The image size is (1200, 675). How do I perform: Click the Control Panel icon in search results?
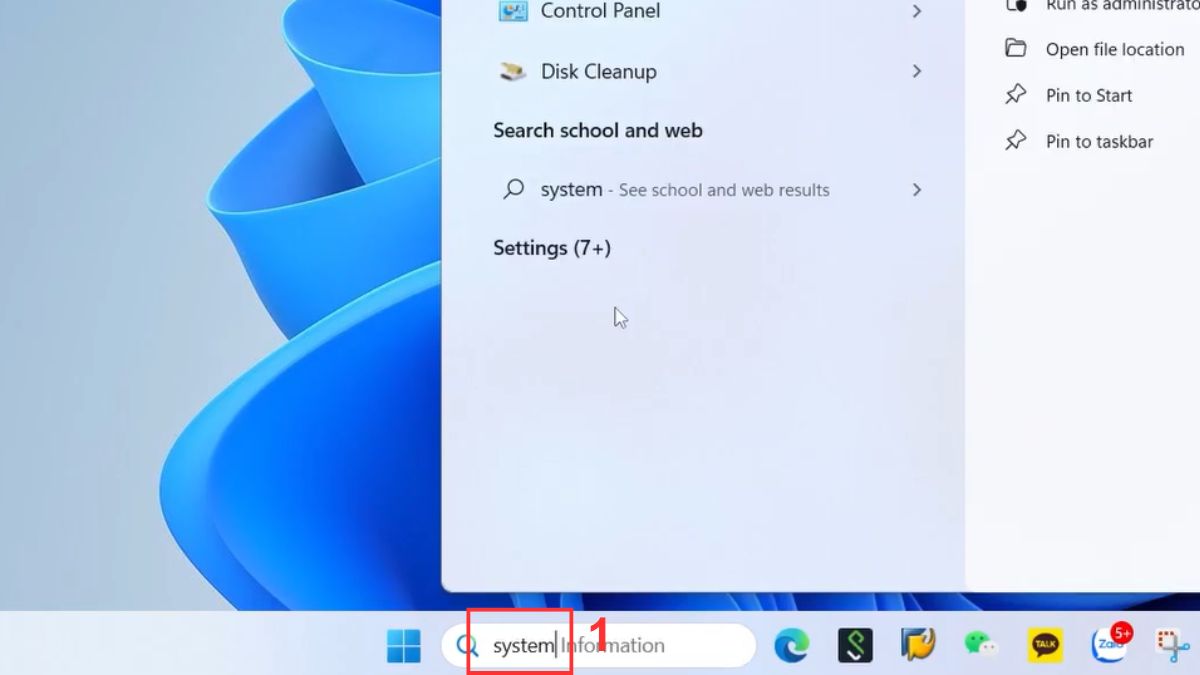(511, 11)
